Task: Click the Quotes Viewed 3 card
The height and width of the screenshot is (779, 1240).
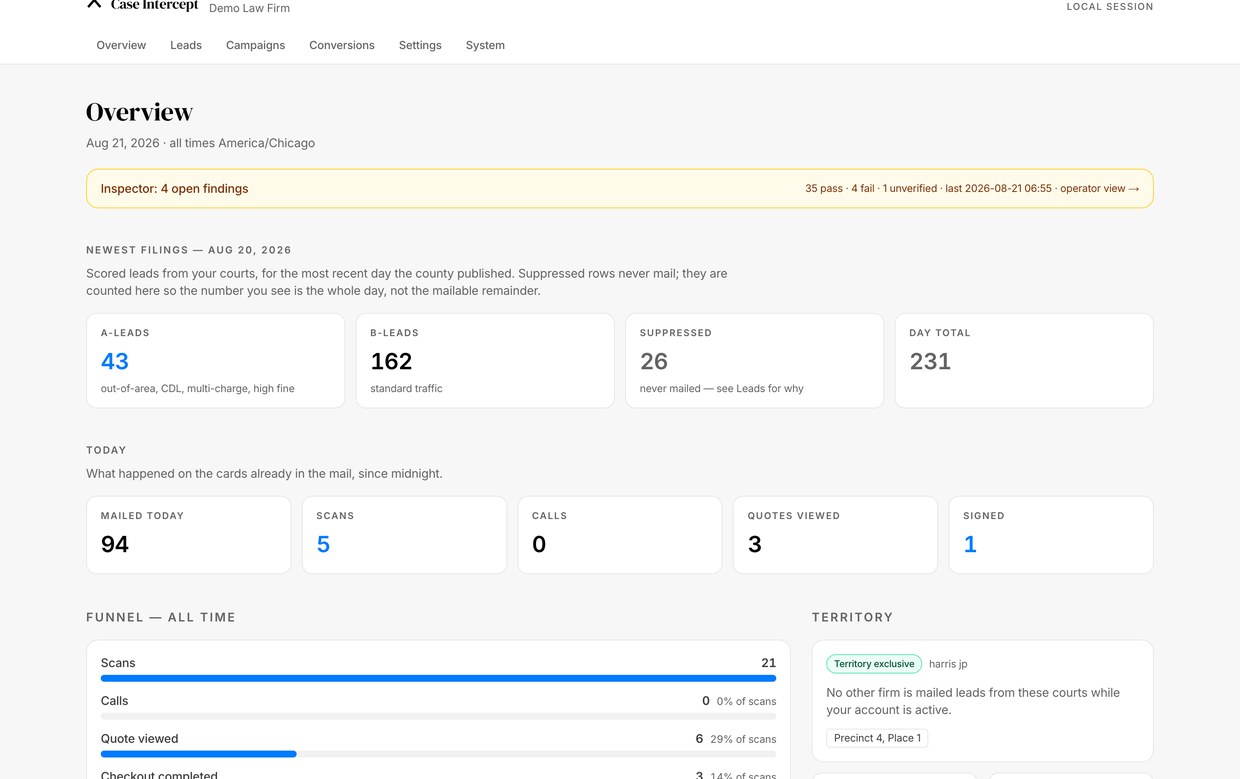Action: tap(835, 535)
